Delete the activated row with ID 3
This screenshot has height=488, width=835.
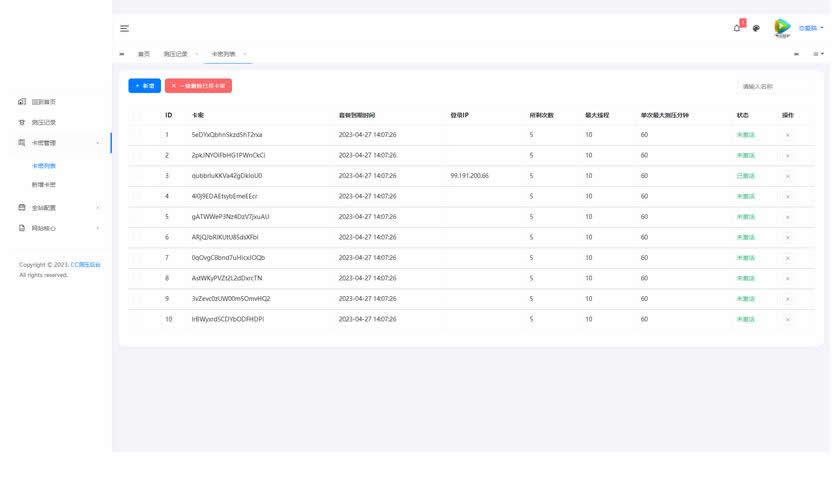787,175
